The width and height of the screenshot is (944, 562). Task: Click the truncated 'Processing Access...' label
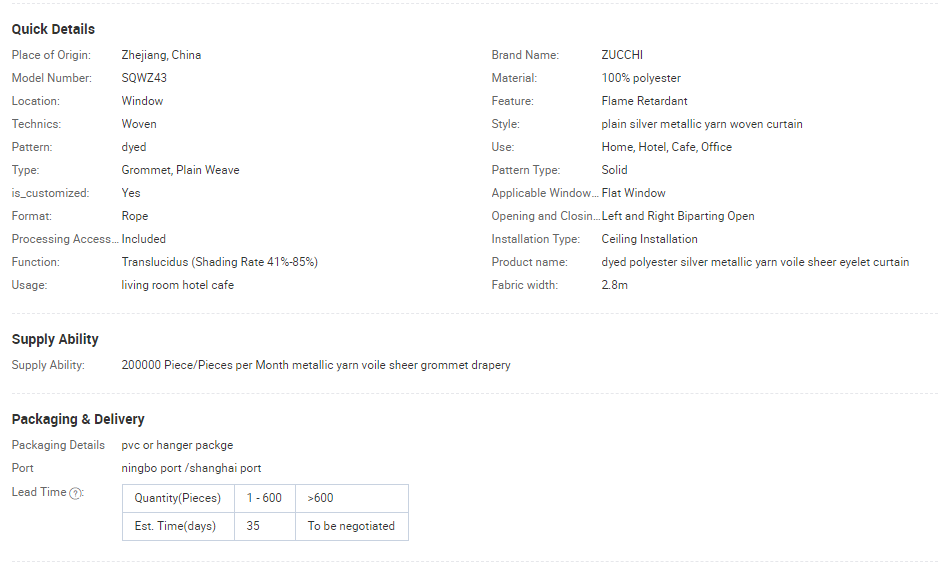[x=64, y=239]
